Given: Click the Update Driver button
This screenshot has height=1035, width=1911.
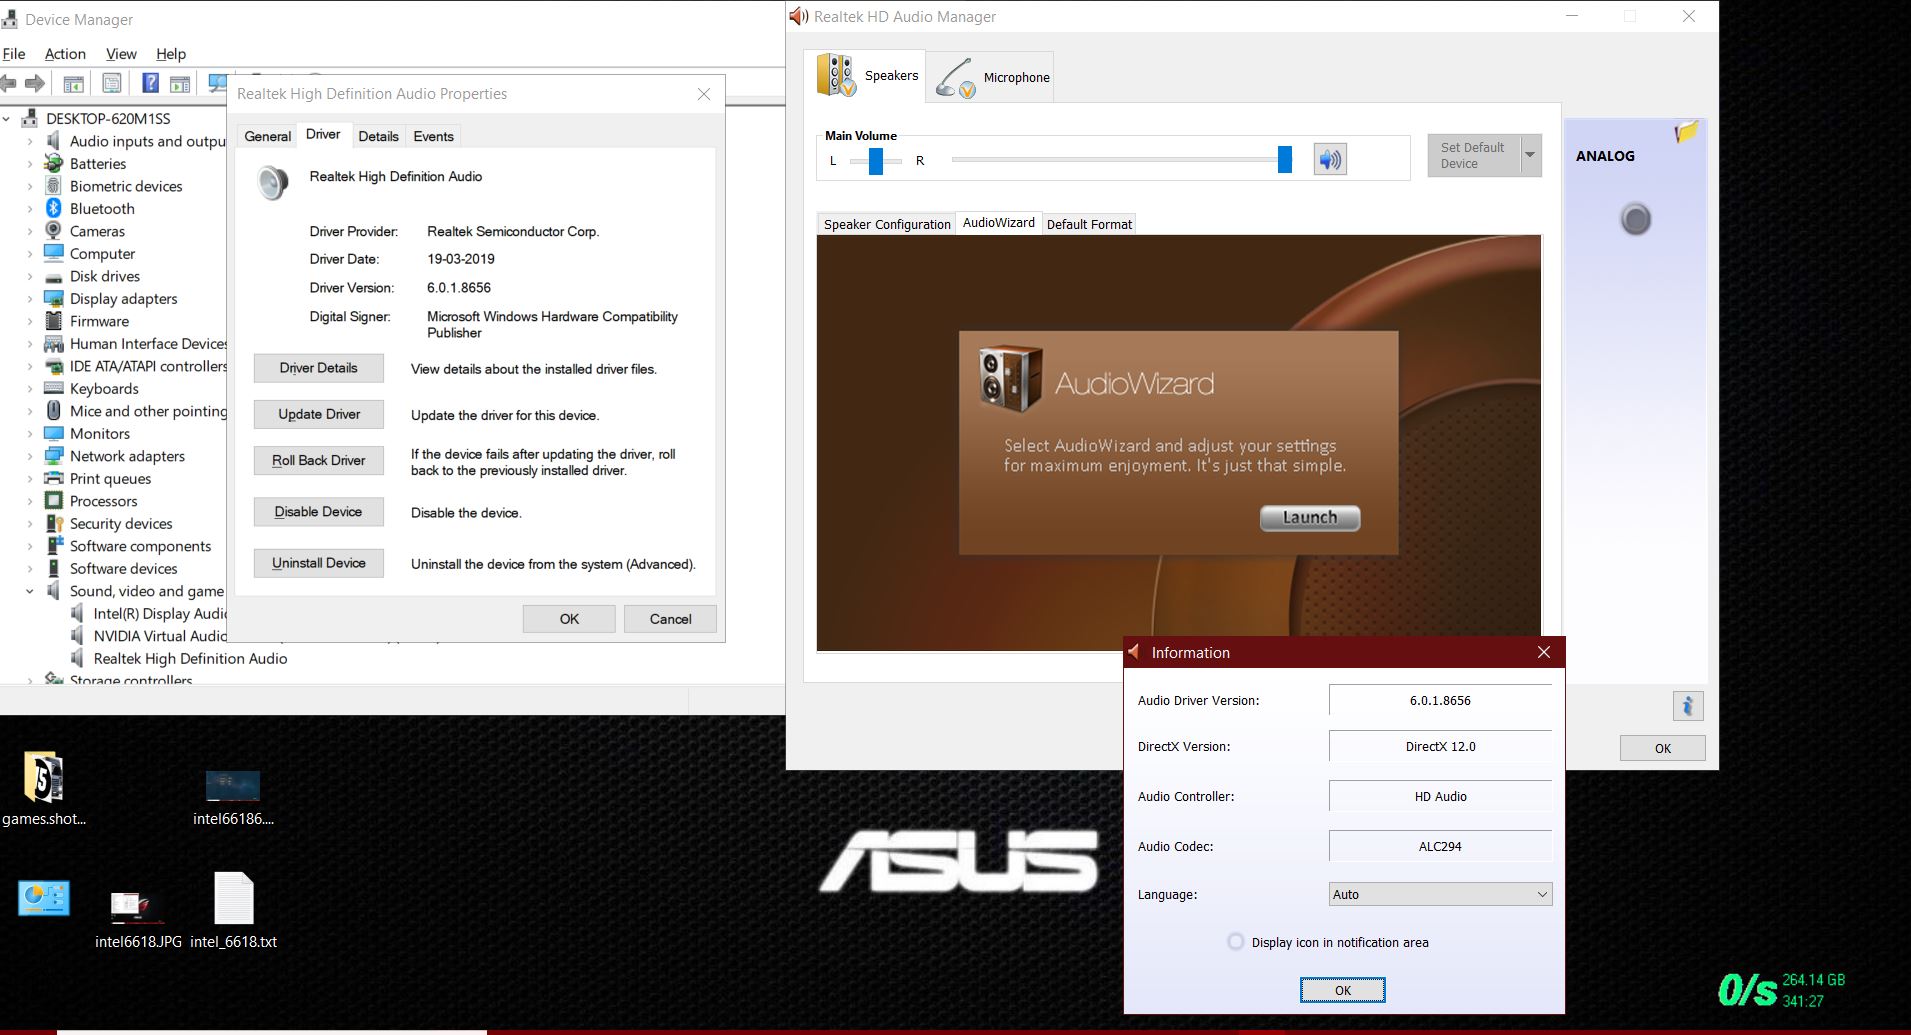Looking at the screenshot, I should click(x=318, y=414).
